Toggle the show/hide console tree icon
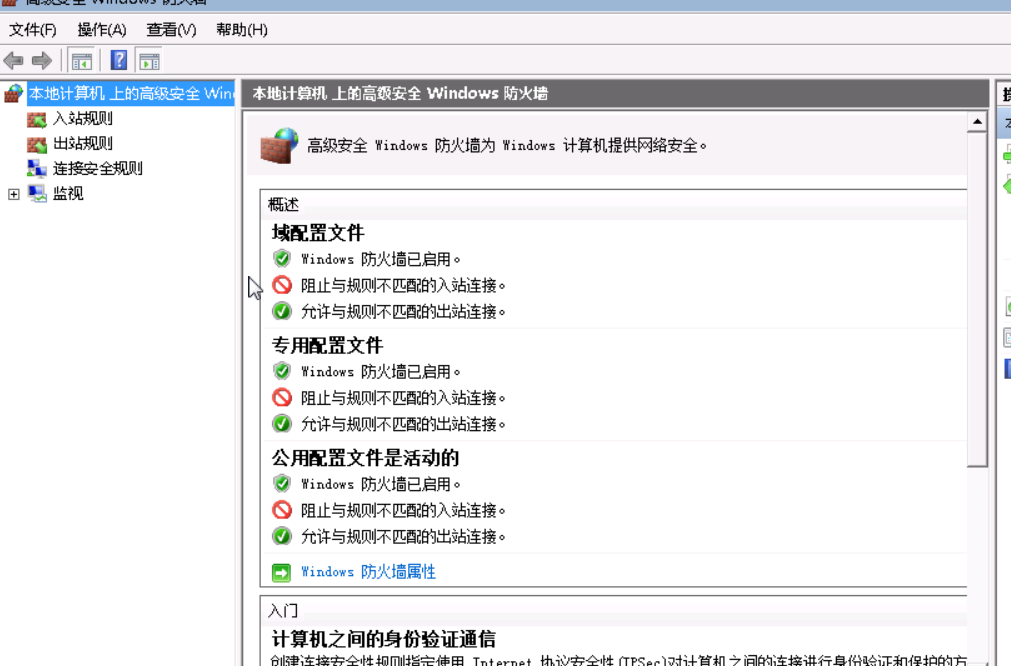This screenshot has width=1011, height=666. [x=82, y=61]
